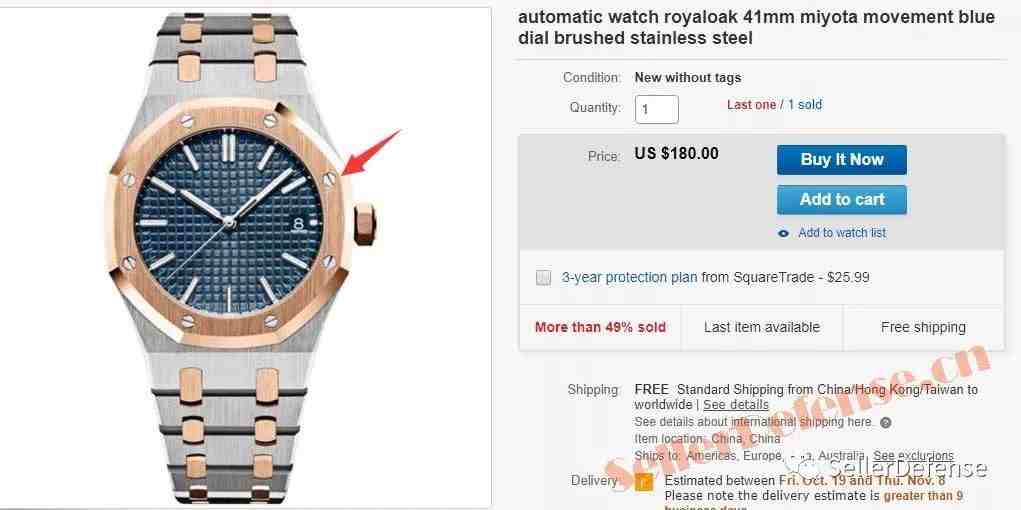The image size is (1021, 510).
Task: Click the orange delivery badge icon
Action: tap(644, 482)
